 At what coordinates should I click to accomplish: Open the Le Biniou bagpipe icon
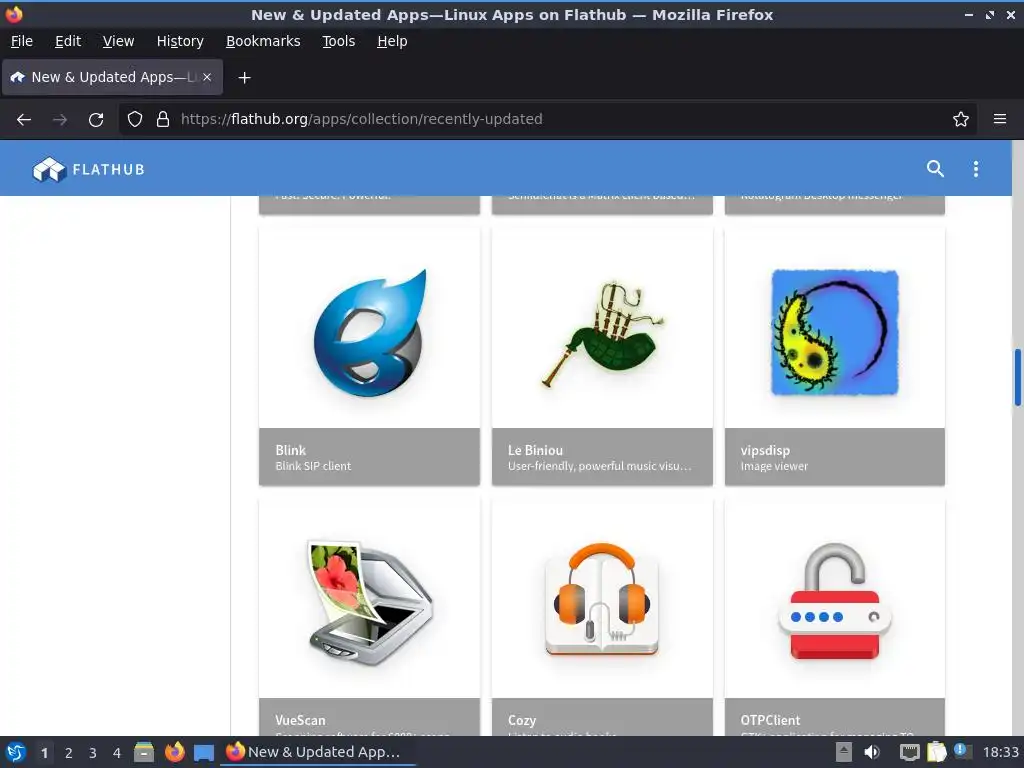[x=602, y=333]
